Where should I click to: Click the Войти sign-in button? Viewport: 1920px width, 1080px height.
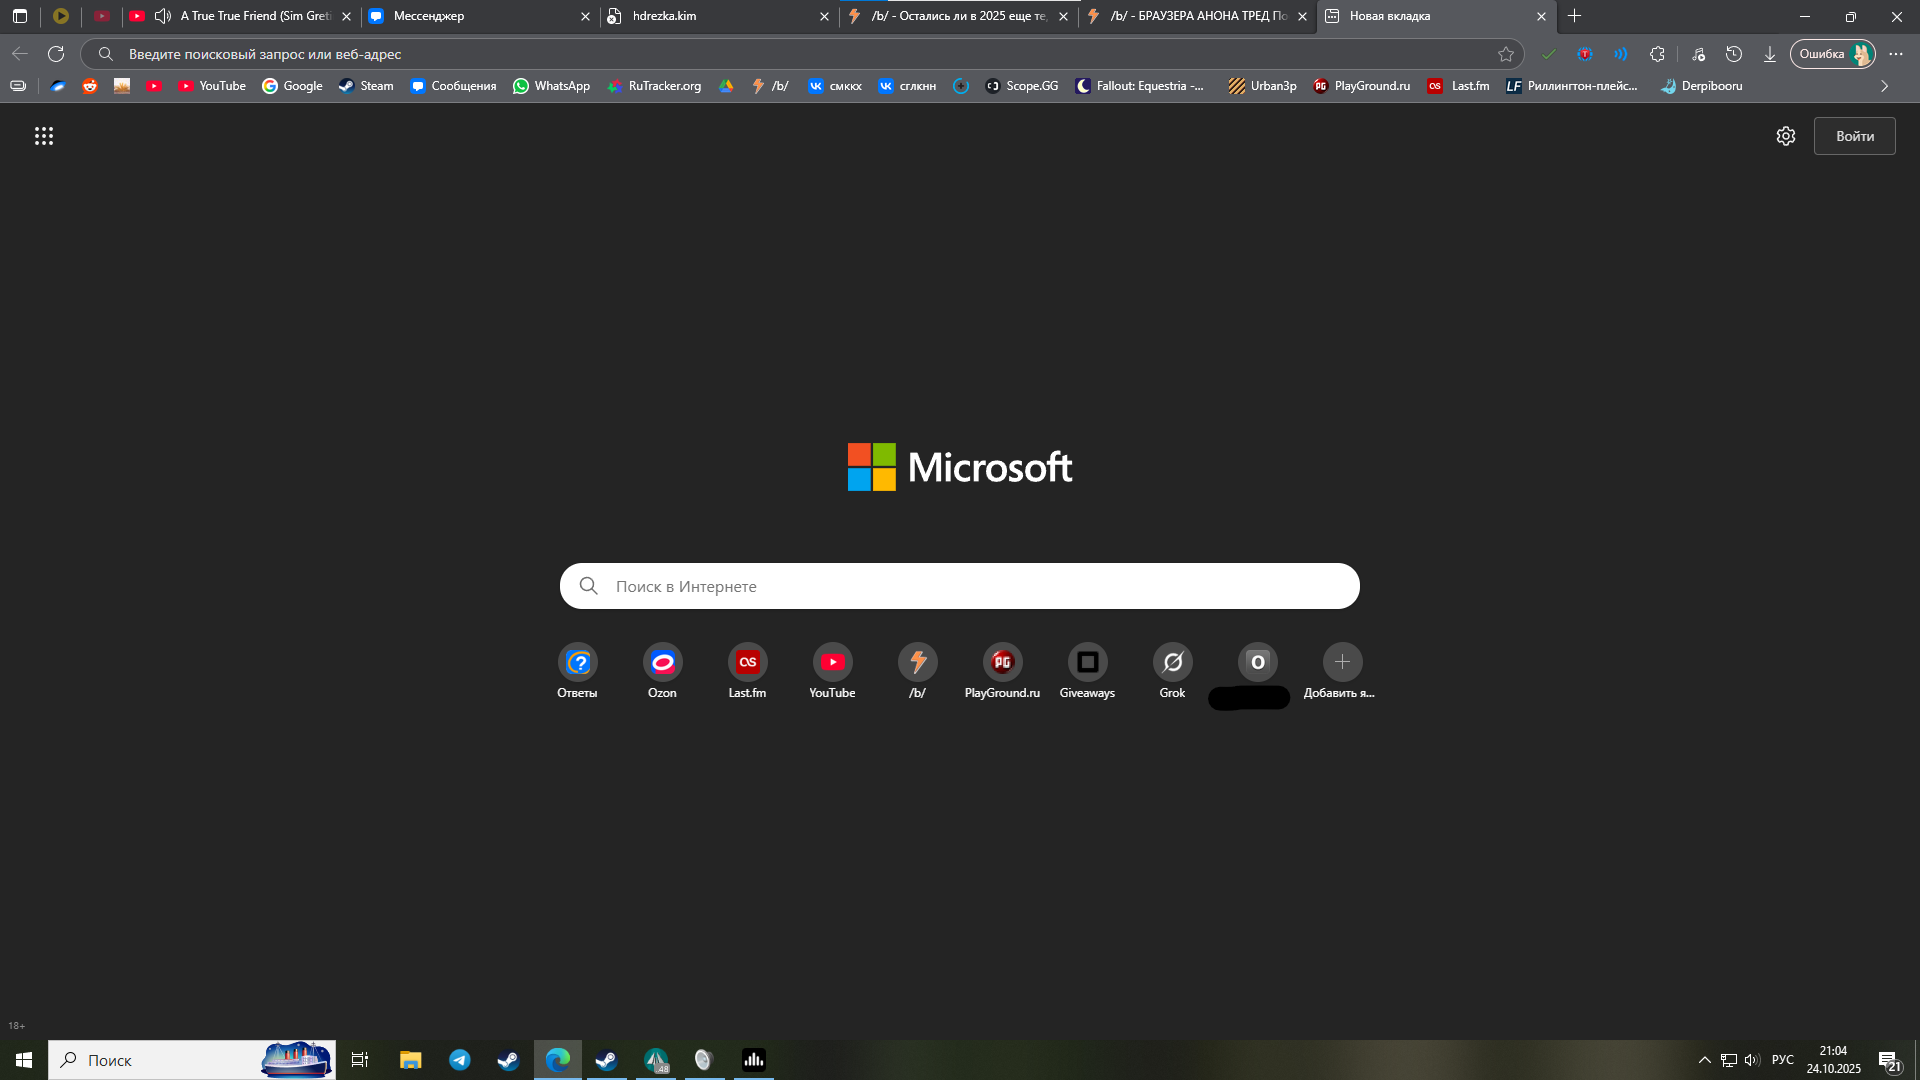[x=1854, y=136]
